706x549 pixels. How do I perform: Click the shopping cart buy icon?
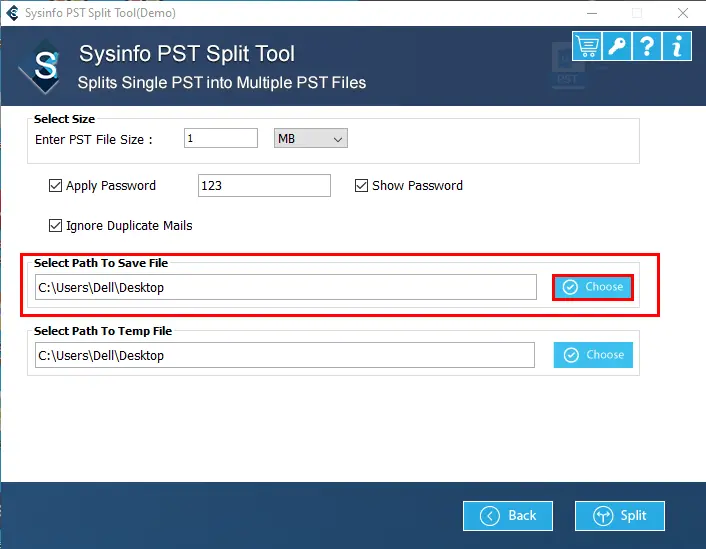pyautogui.click(x=587, y=46)
